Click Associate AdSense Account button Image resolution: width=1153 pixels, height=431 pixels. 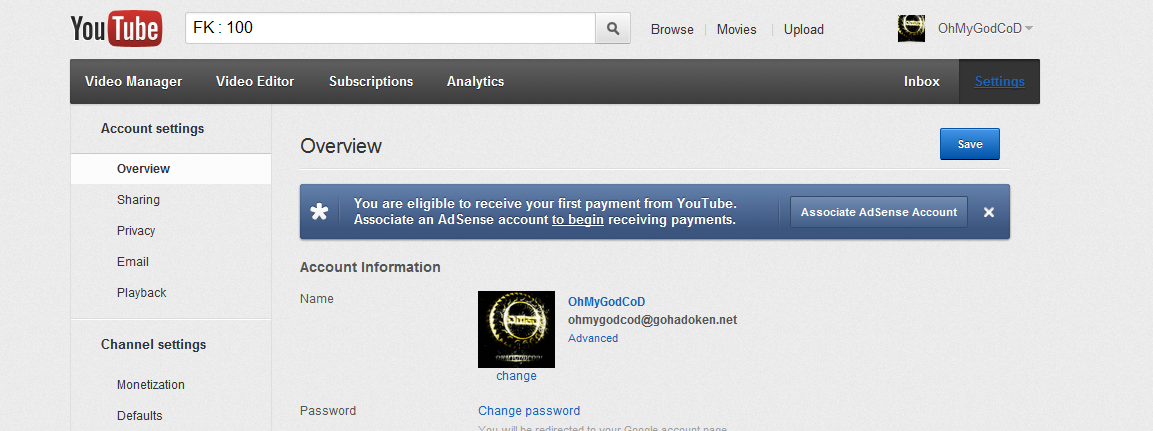pos(879,212)
